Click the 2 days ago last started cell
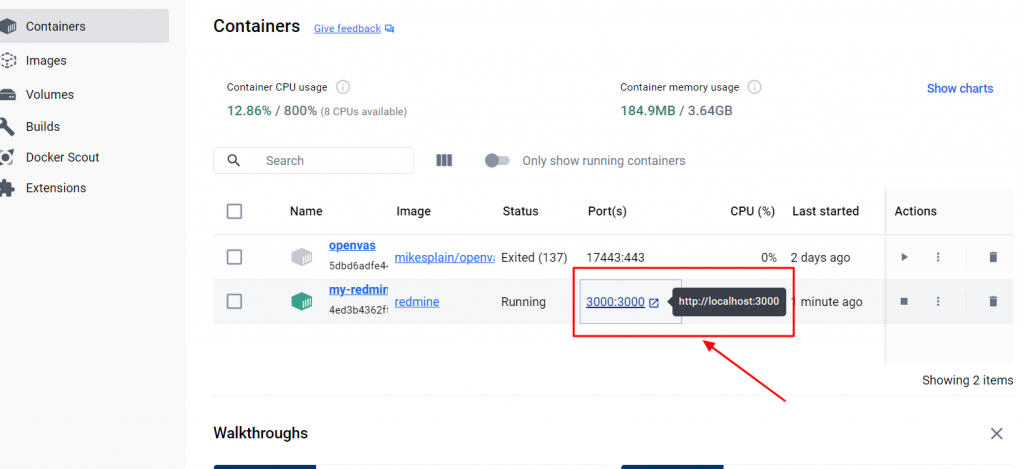Screen dimensions: 1024x469 (x=820, y=257)
